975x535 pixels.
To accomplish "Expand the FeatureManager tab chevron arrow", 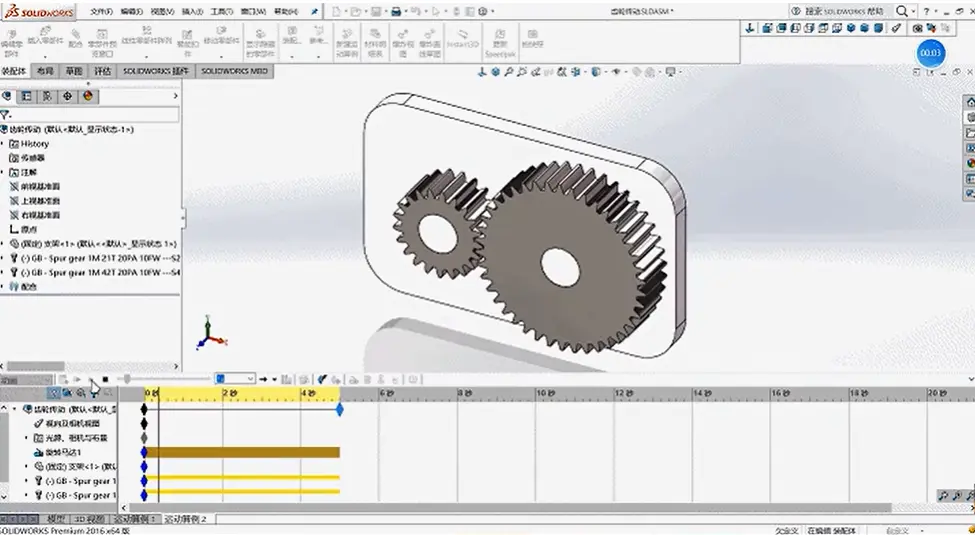I will coord(175,96).
